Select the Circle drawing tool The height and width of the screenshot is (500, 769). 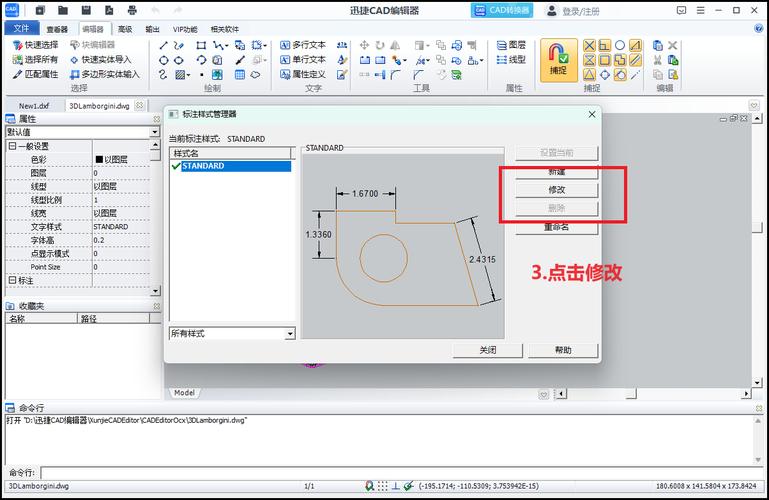tap(164, 60)
